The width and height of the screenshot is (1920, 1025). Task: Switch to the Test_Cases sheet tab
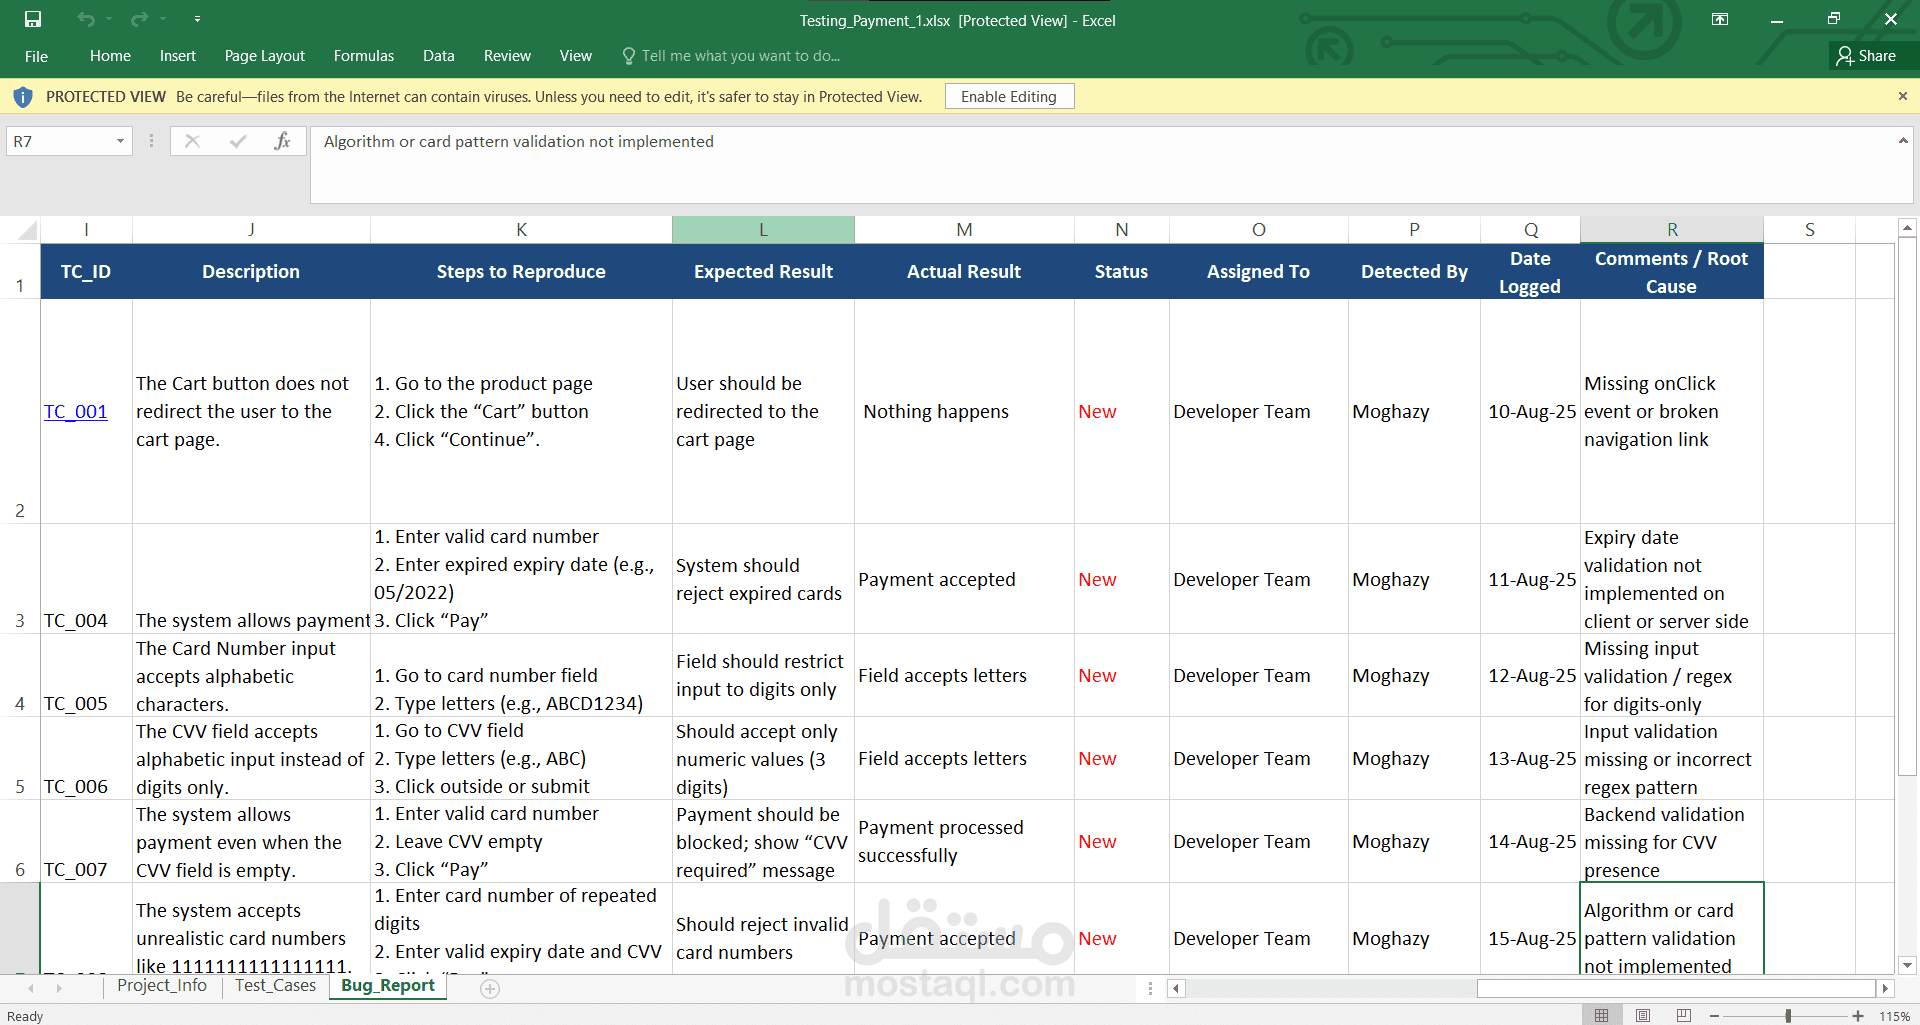click(x=276, y=986)
